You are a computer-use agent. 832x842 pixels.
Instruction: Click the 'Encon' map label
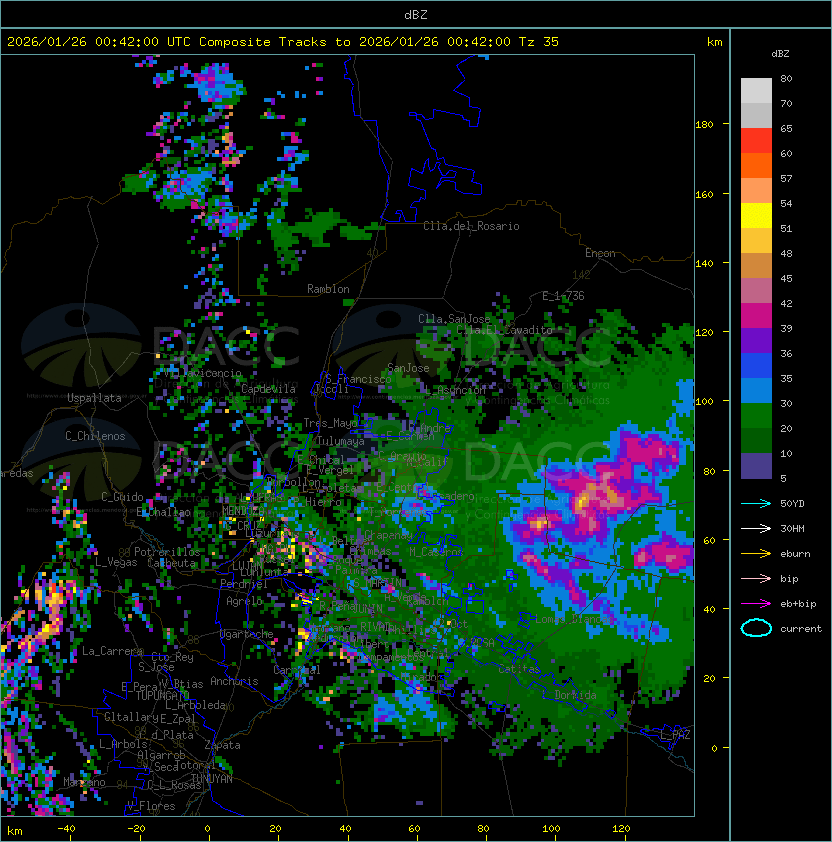[x=600, y=253]
